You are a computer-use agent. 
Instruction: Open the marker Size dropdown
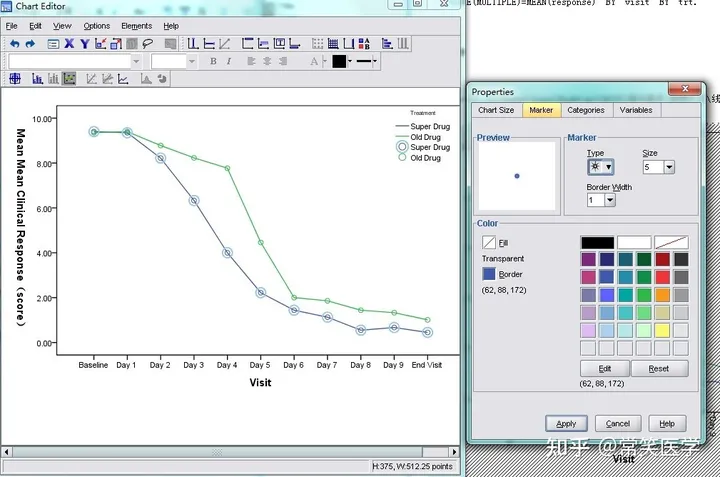(x=669, y=167)
